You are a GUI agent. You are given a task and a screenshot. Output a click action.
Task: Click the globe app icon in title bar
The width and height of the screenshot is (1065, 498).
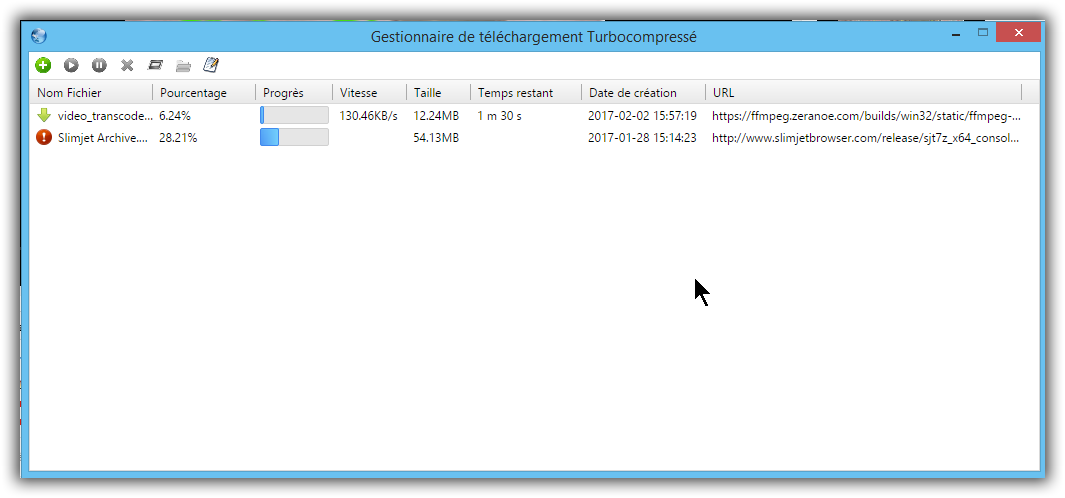[39, 36]
